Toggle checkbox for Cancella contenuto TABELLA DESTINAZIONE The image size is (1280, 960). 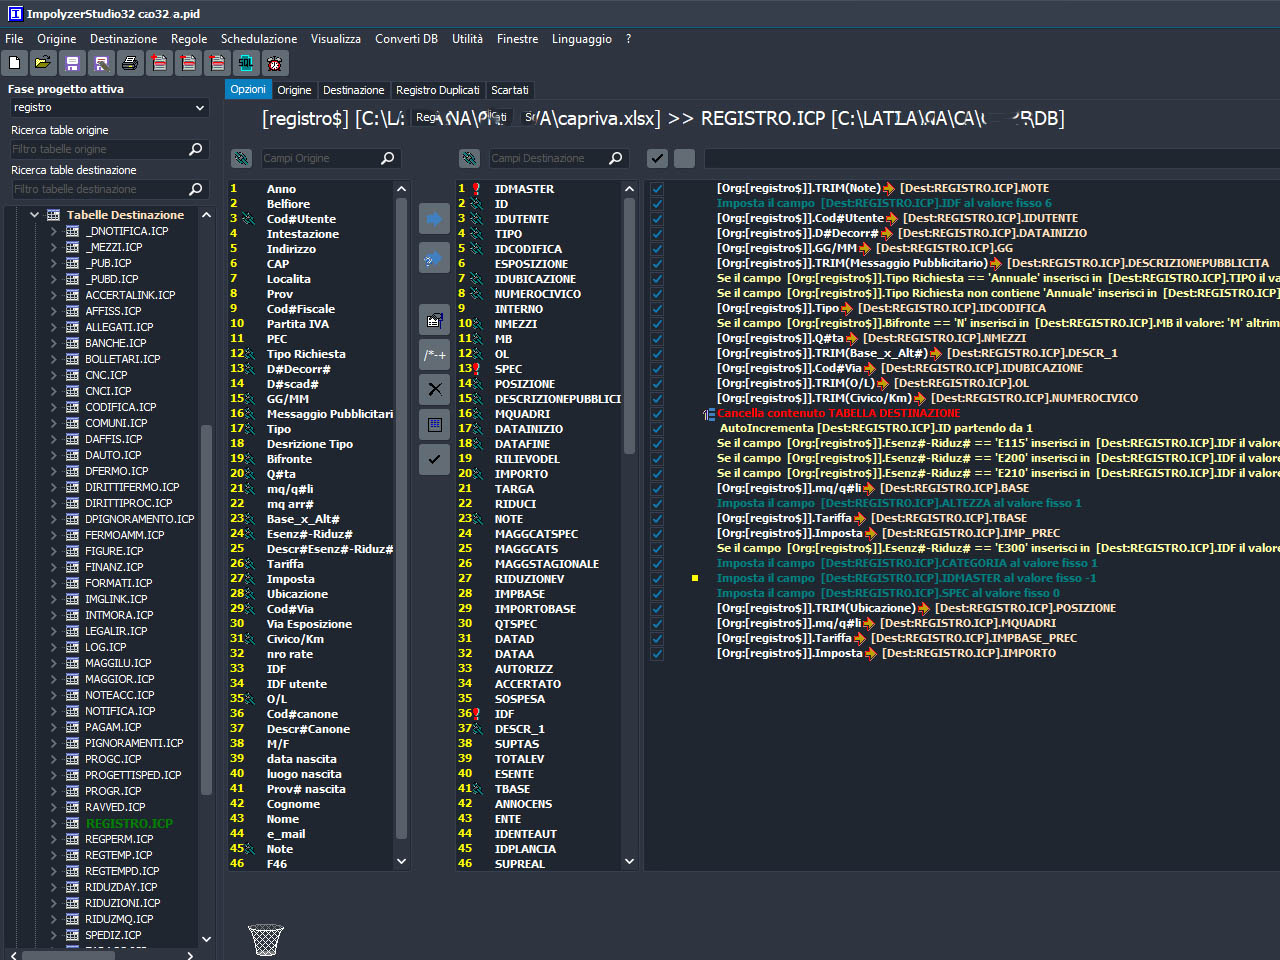657,413
